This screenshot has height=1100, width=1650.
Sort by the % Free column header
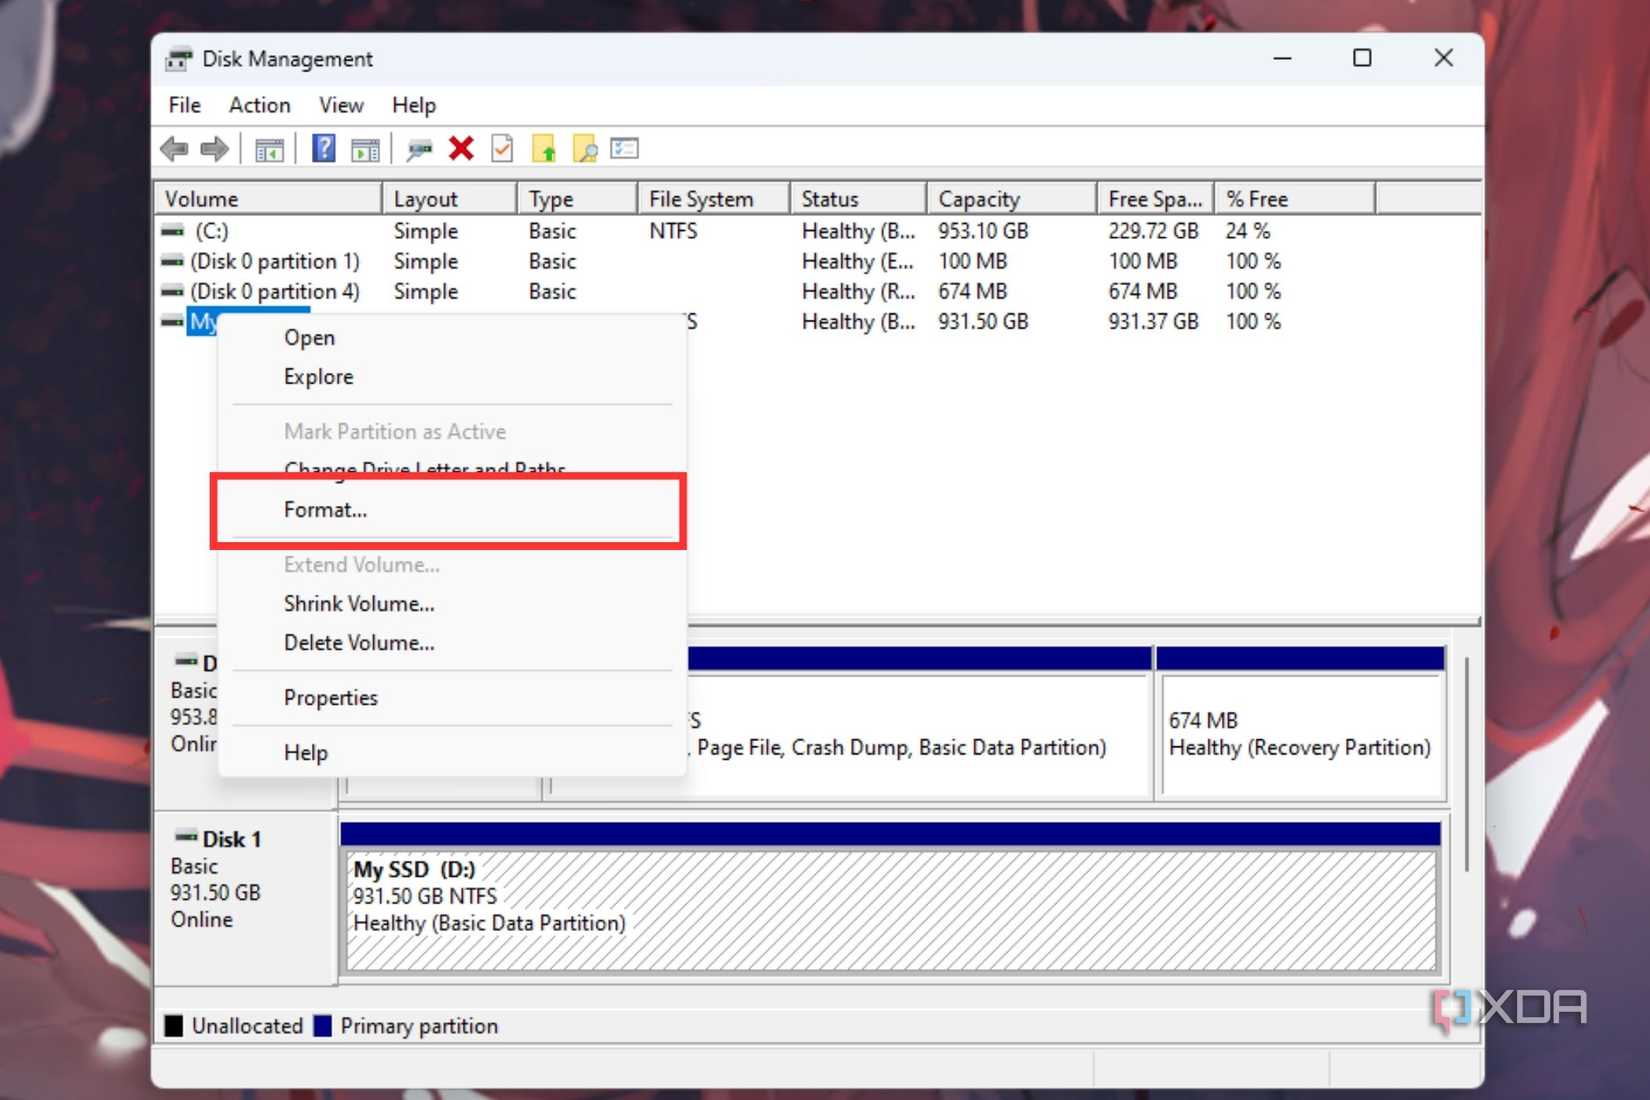pos(1296,199)
